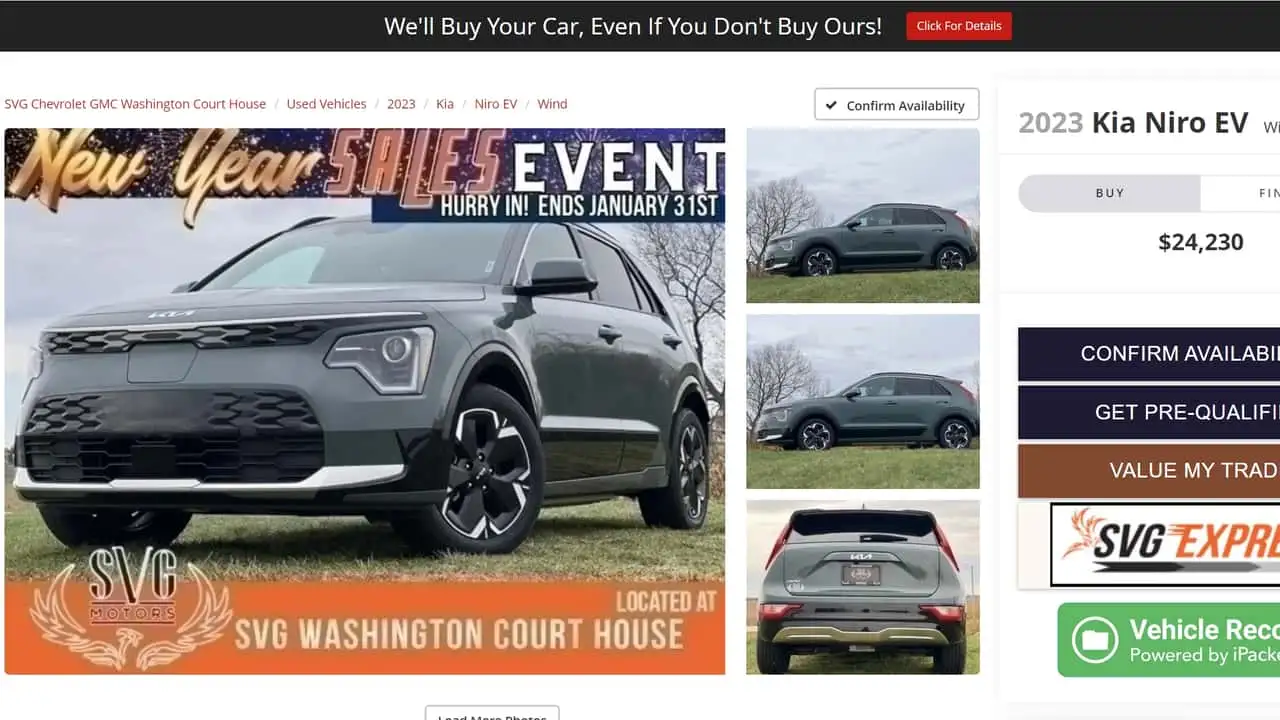Viewport: 1280px width, 720px height.
Task: Select the rear-view Kia thumbnail
Action: point(863,587)
